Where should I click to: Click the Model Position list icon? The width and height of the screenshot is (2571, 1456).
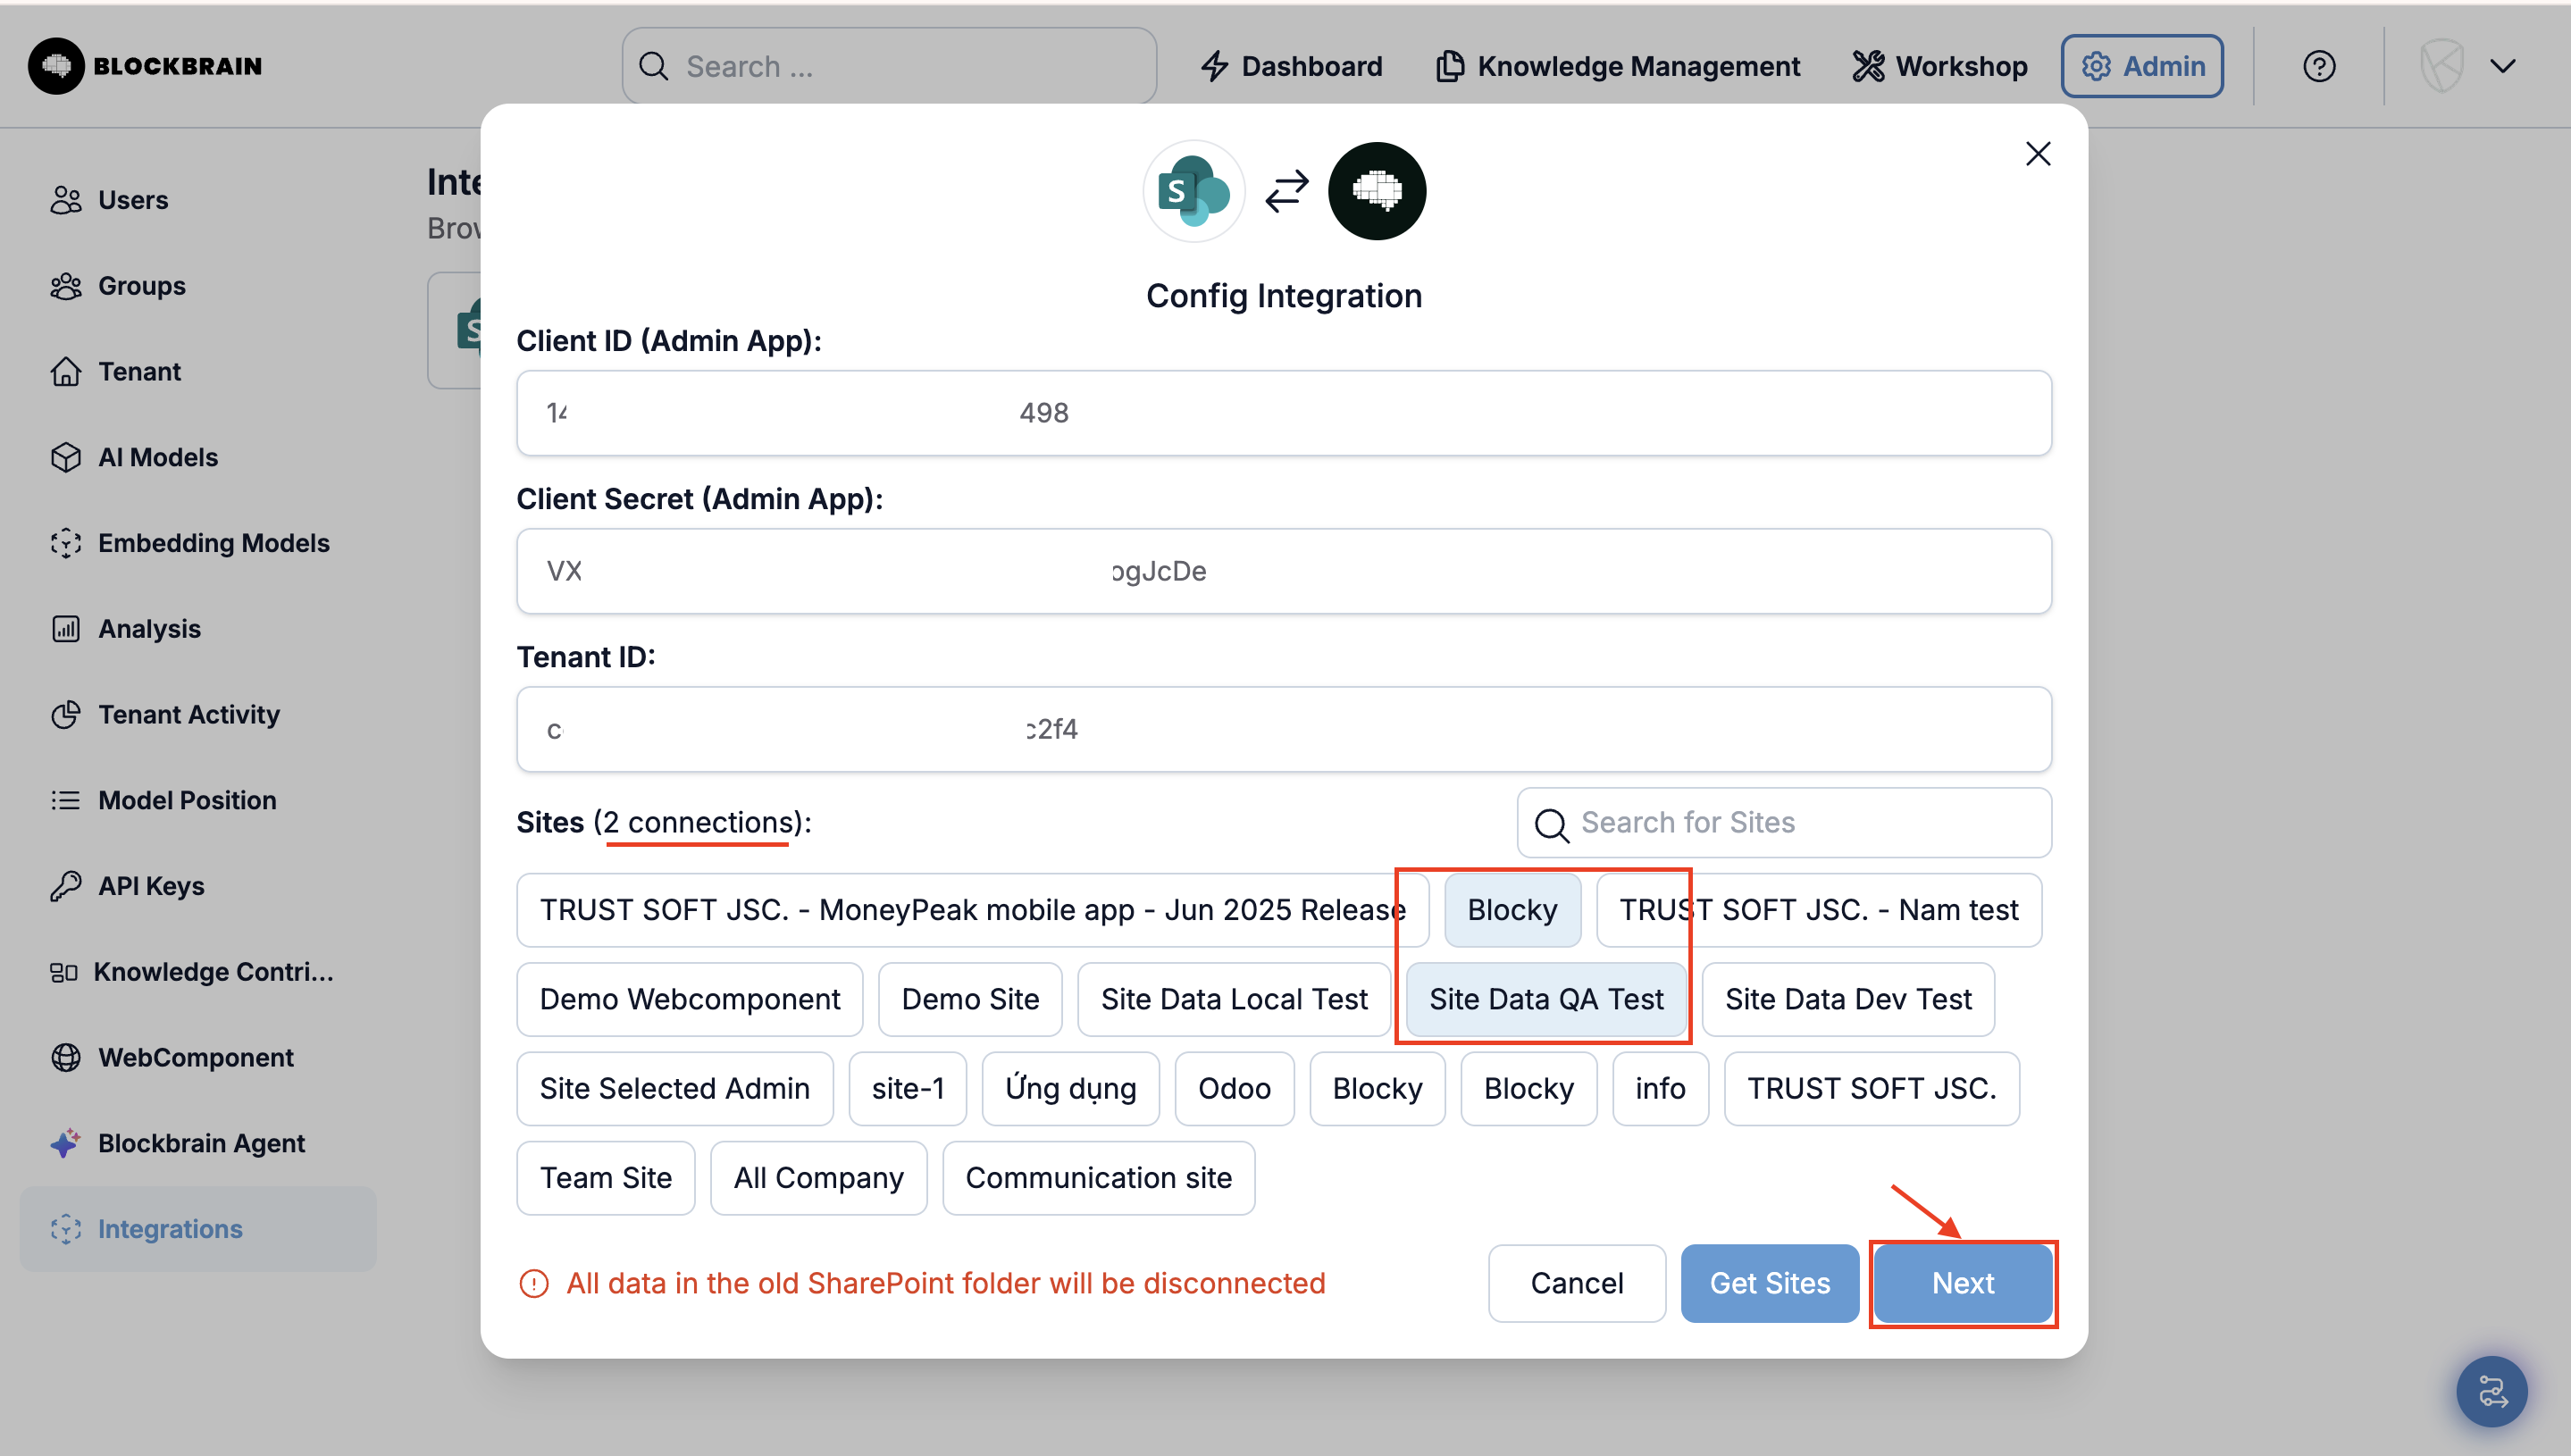click(66, 800)
